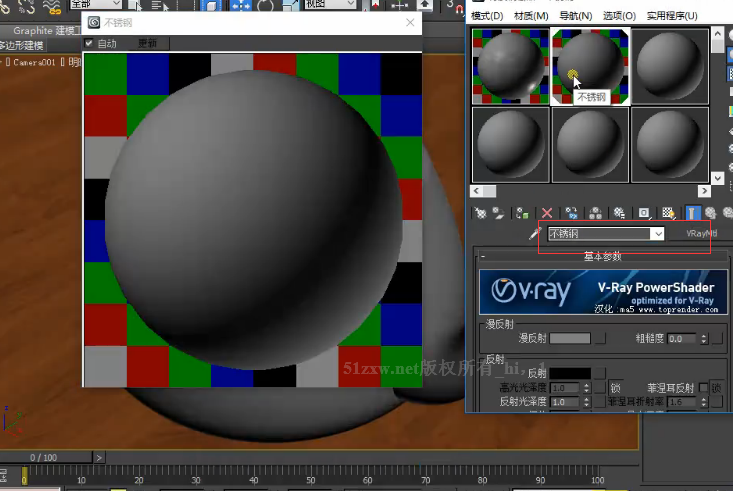This screenshot has width=733, height=491.
Task: Open the 实用程序(U) menu
Action: pyautogui.click(x=672, y=16)
